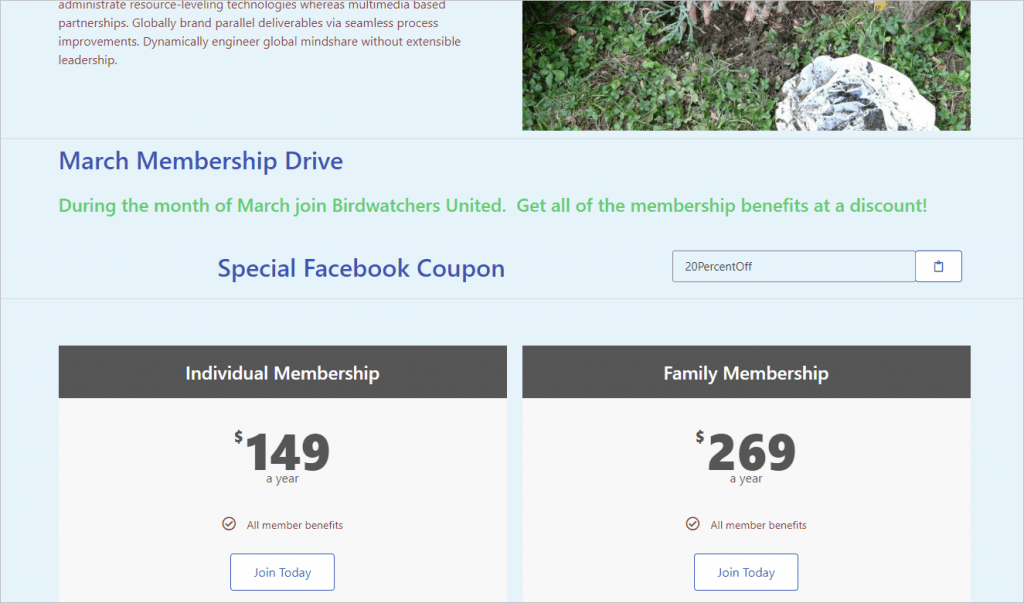
Task: Click Individual plan's All member benefits text
Action: (x=295, y=525)
